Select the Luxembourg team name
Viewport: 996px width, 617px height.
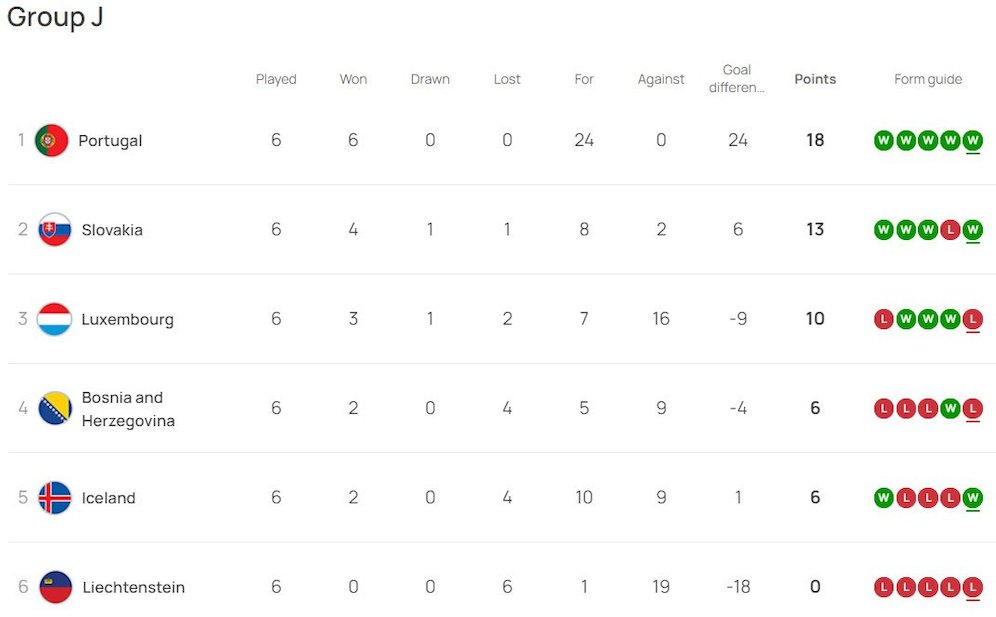point(127,319)
